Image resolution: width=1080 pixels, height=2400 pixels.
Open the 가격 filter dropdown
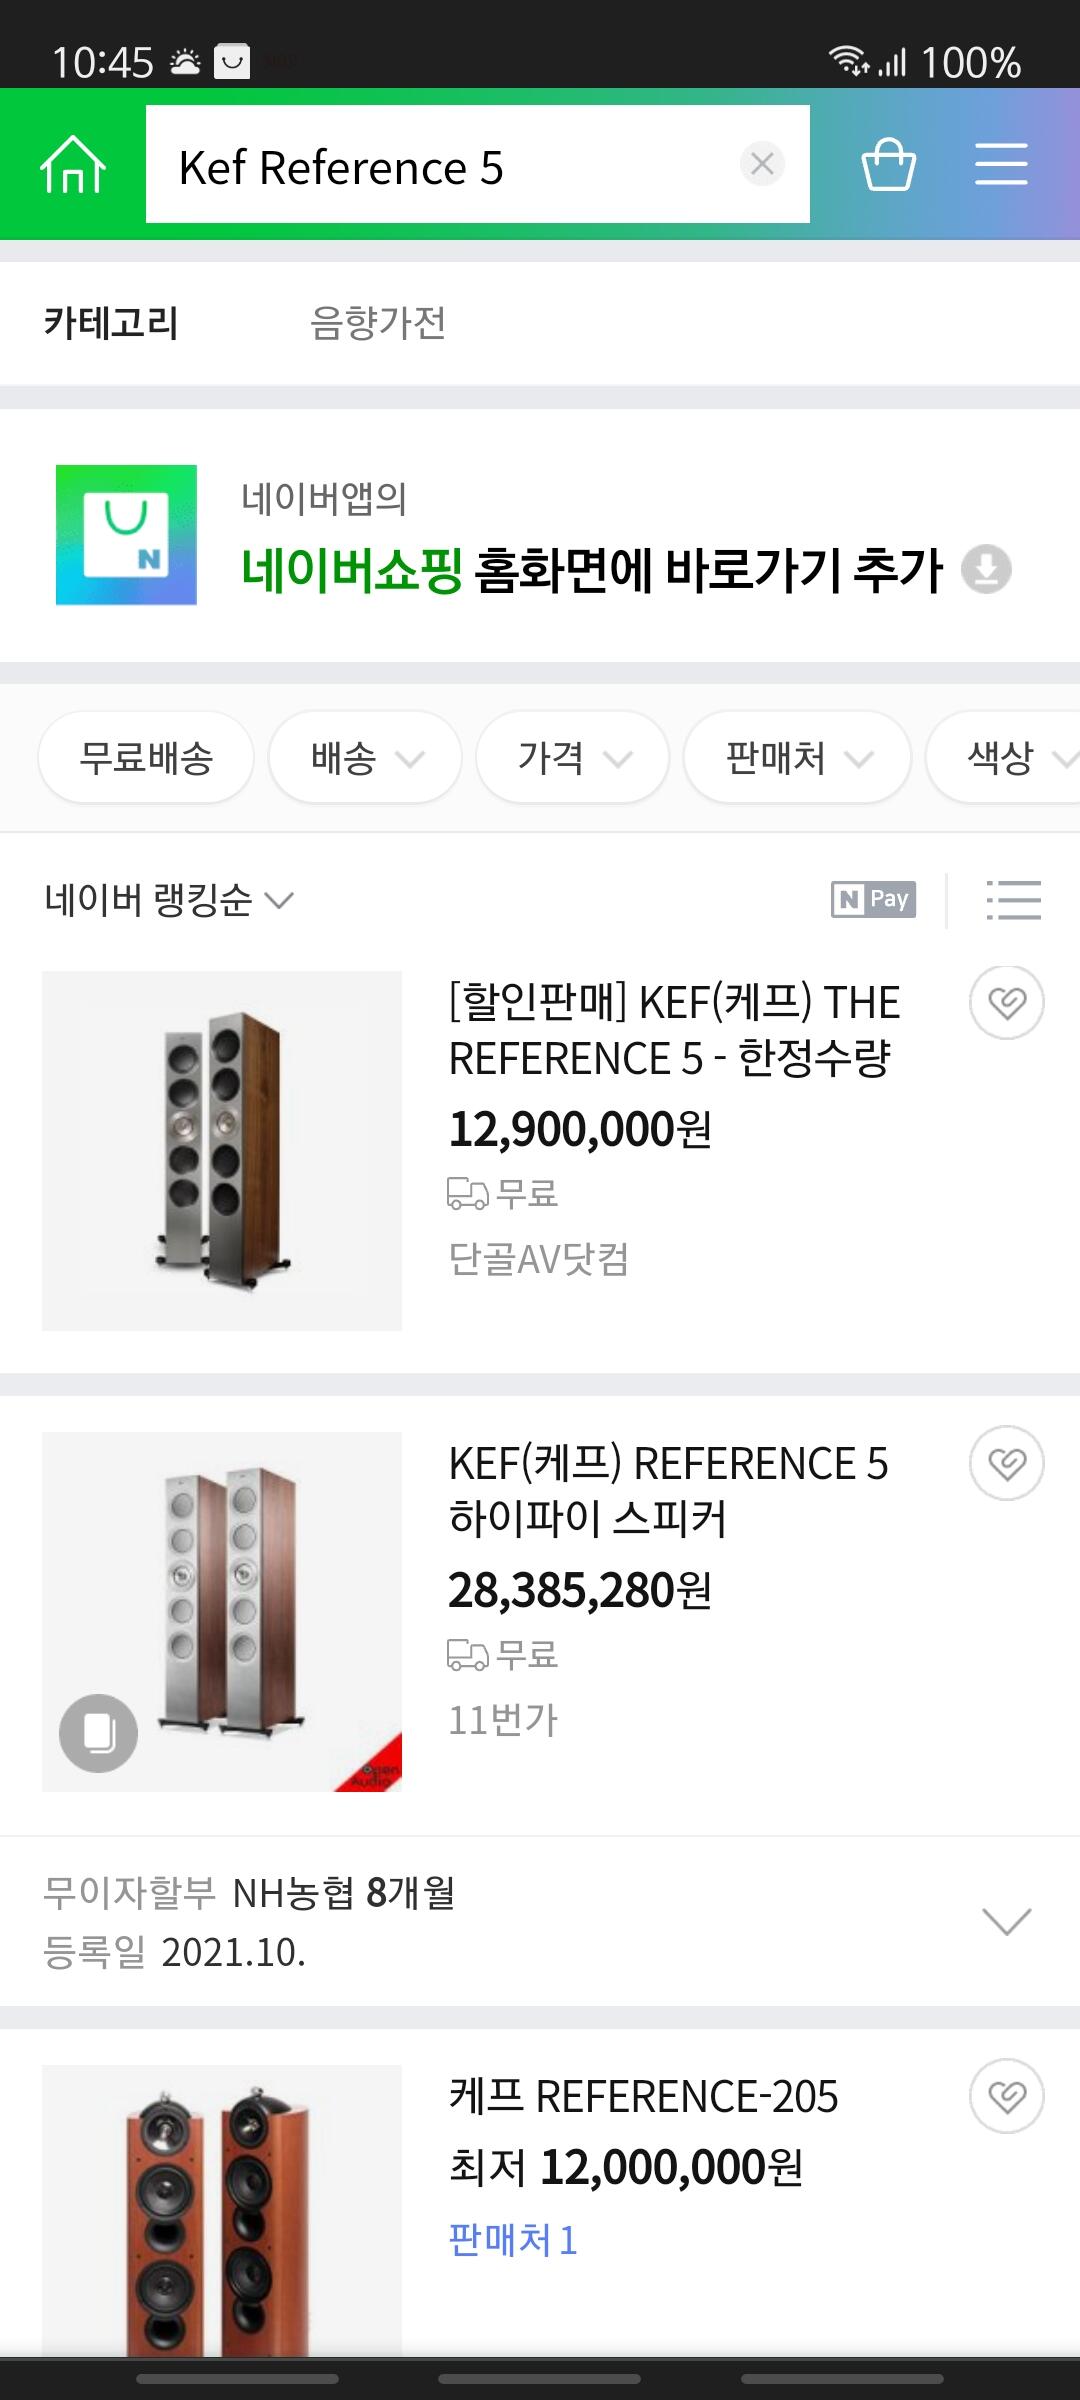point(572,758)
